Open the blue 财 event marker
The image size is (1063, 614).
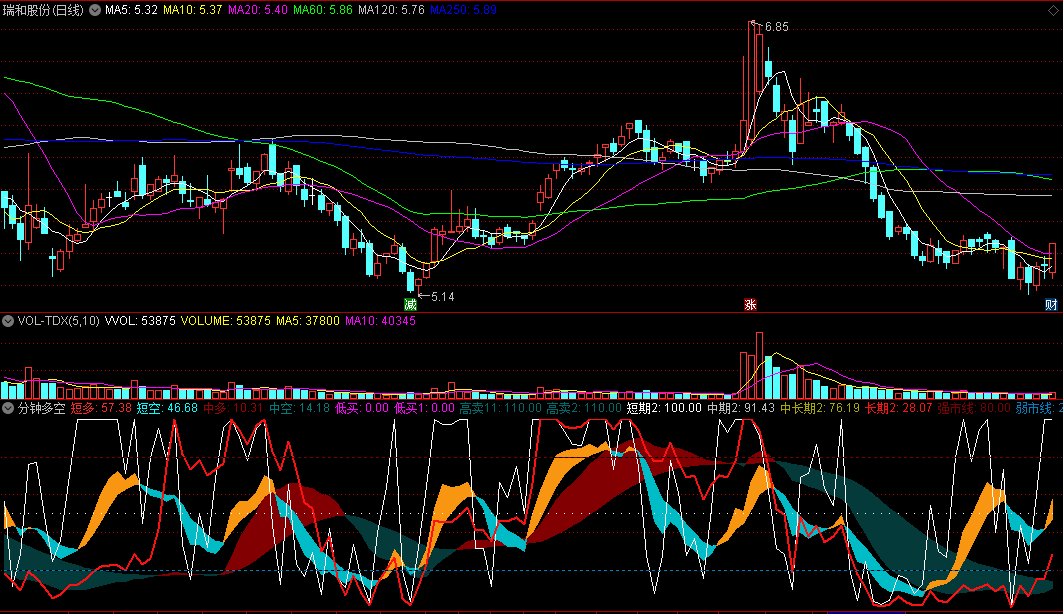(1051, 304)
